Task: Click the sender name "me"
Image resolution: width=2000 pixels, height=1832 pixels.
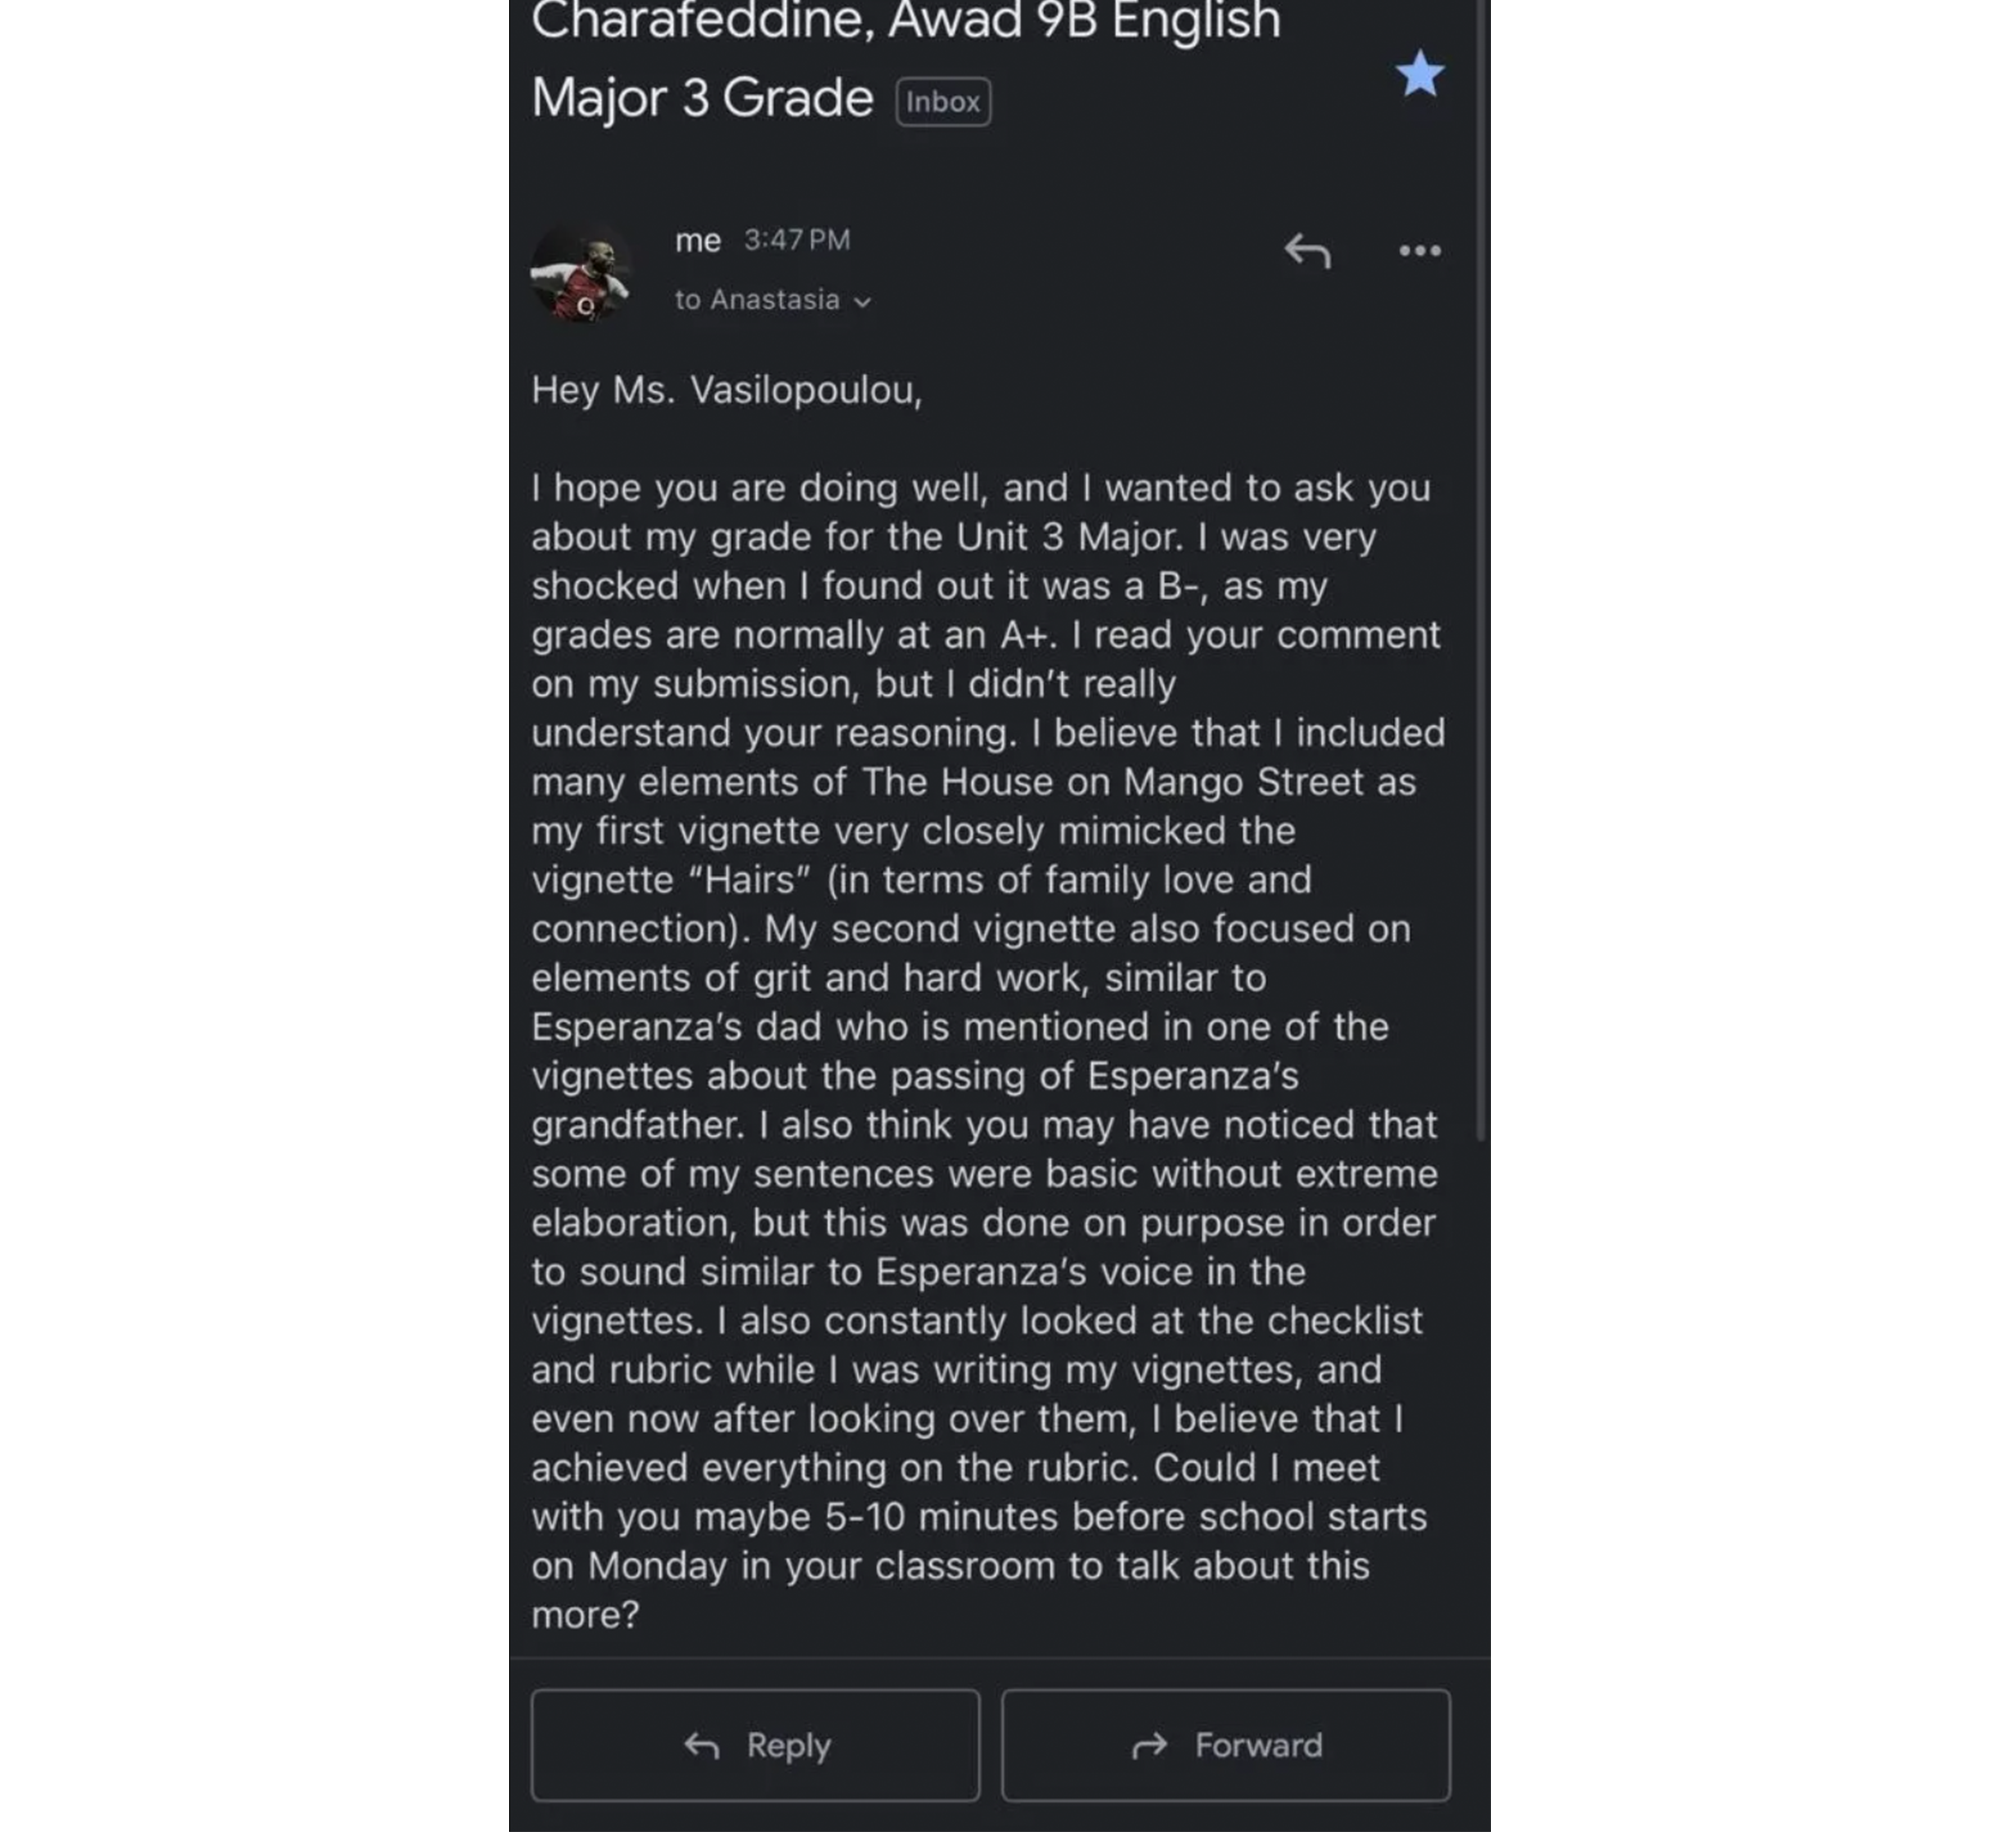Action: click(x=697, y=241)
